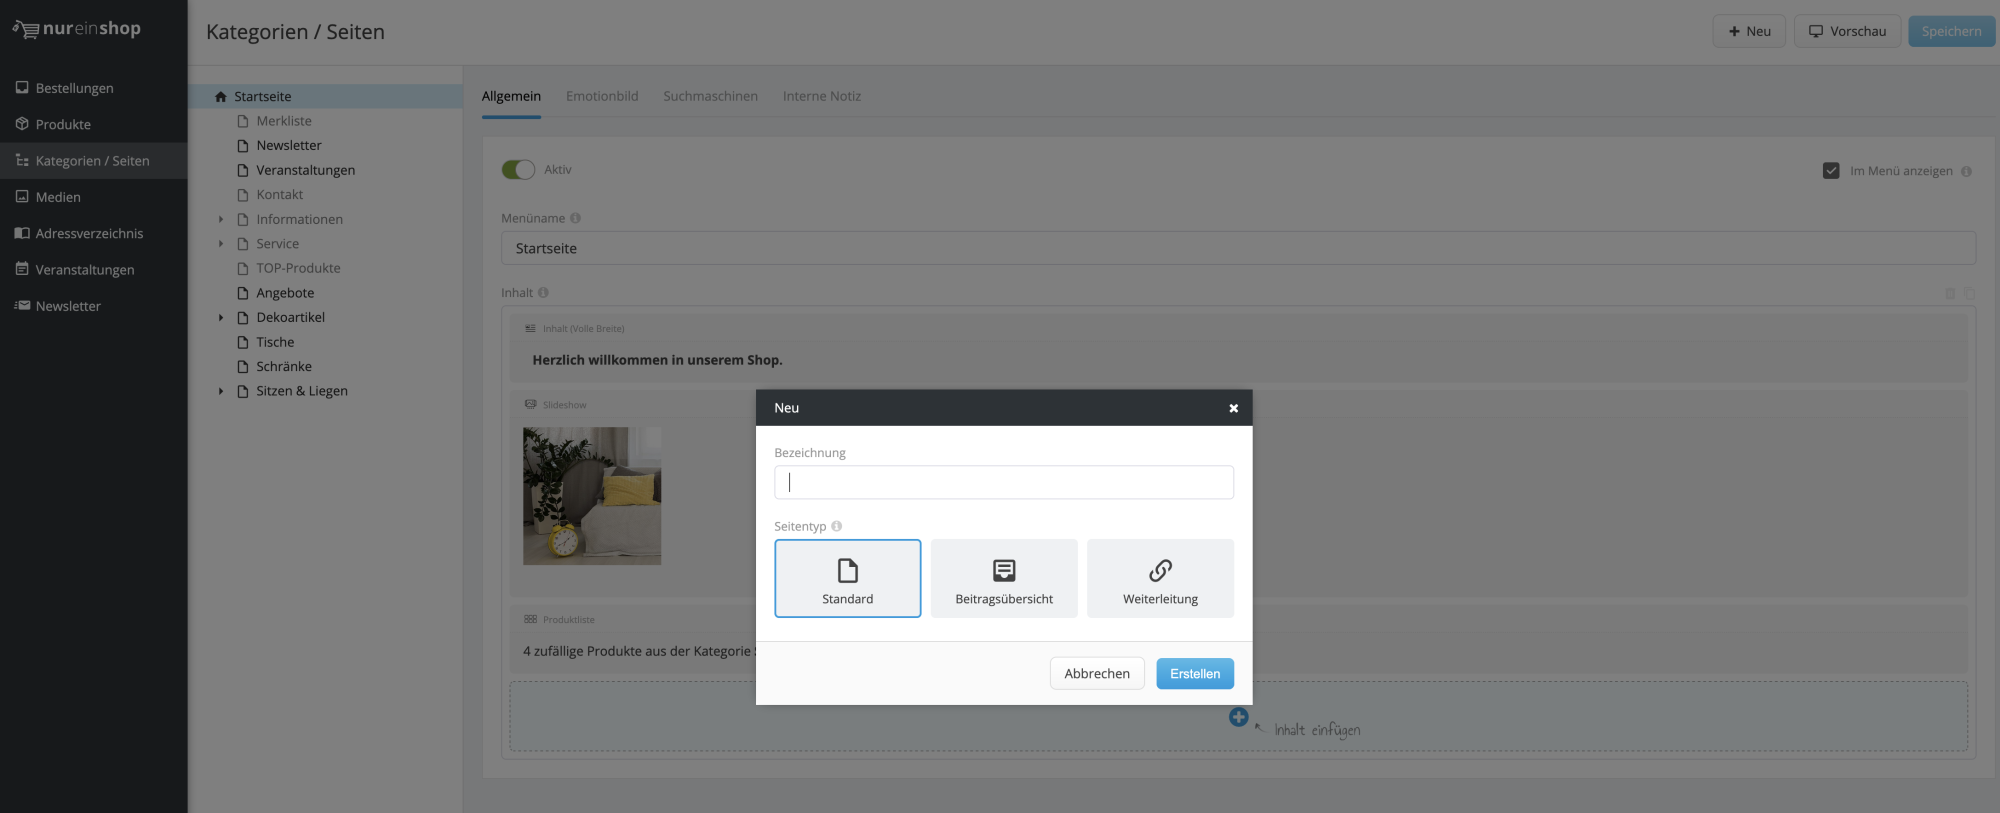Viewport: 2000px width, 813px height.
Task: Select the Weiterleitung page type
Action: (x=1160, y=579)
